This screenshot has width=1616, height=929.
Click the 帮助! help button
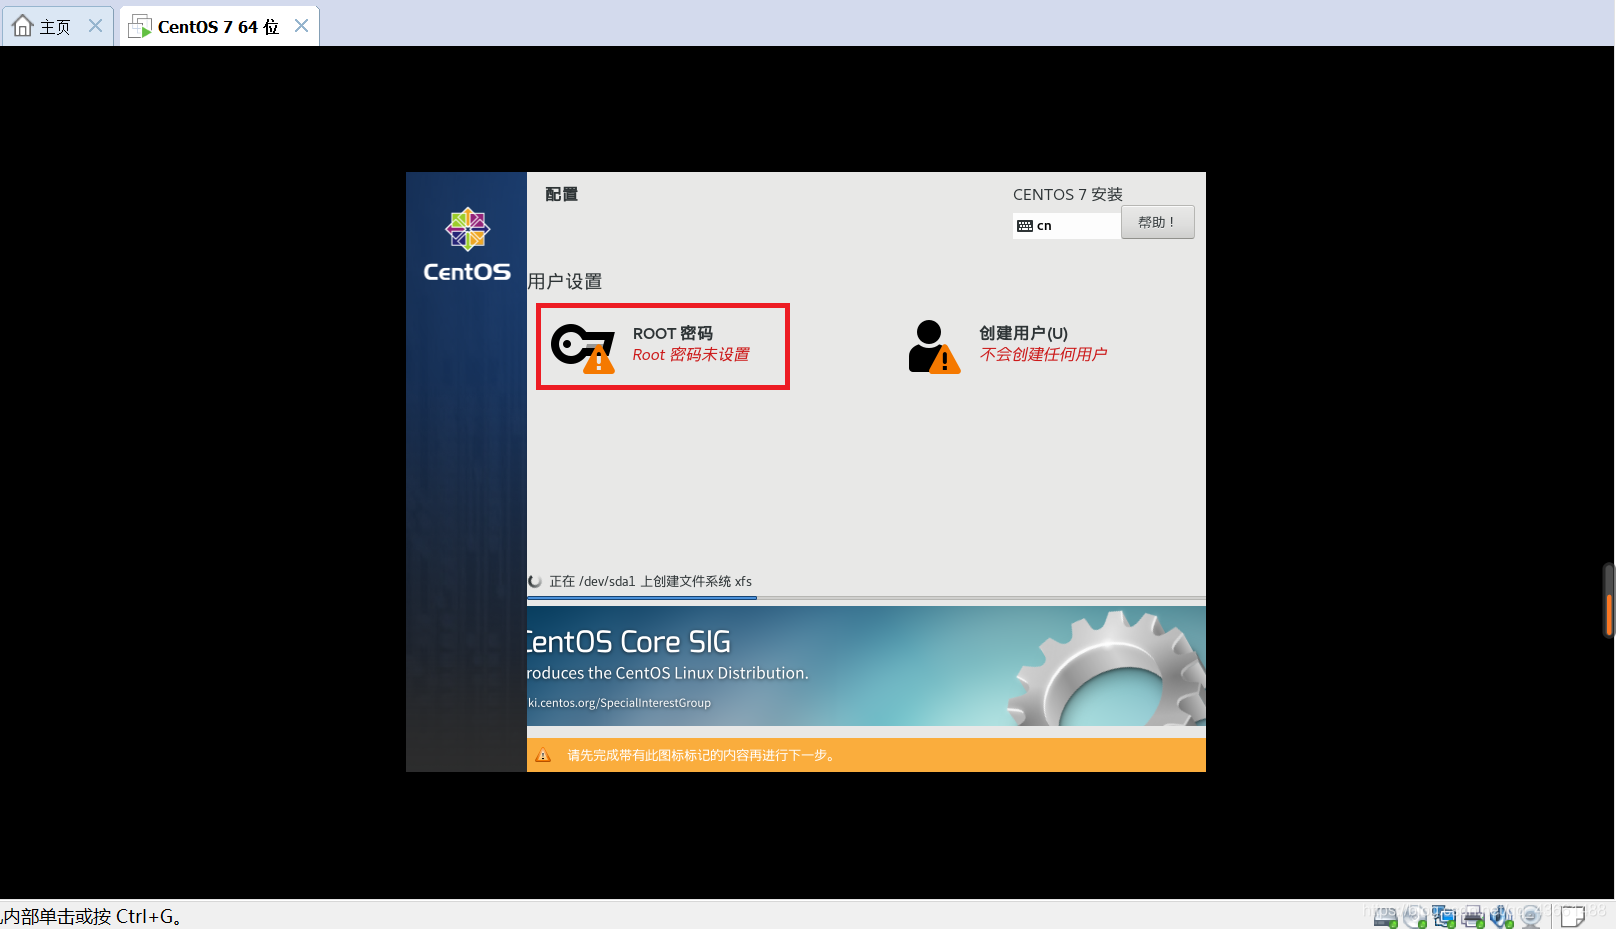click(x=1157, y=222)
